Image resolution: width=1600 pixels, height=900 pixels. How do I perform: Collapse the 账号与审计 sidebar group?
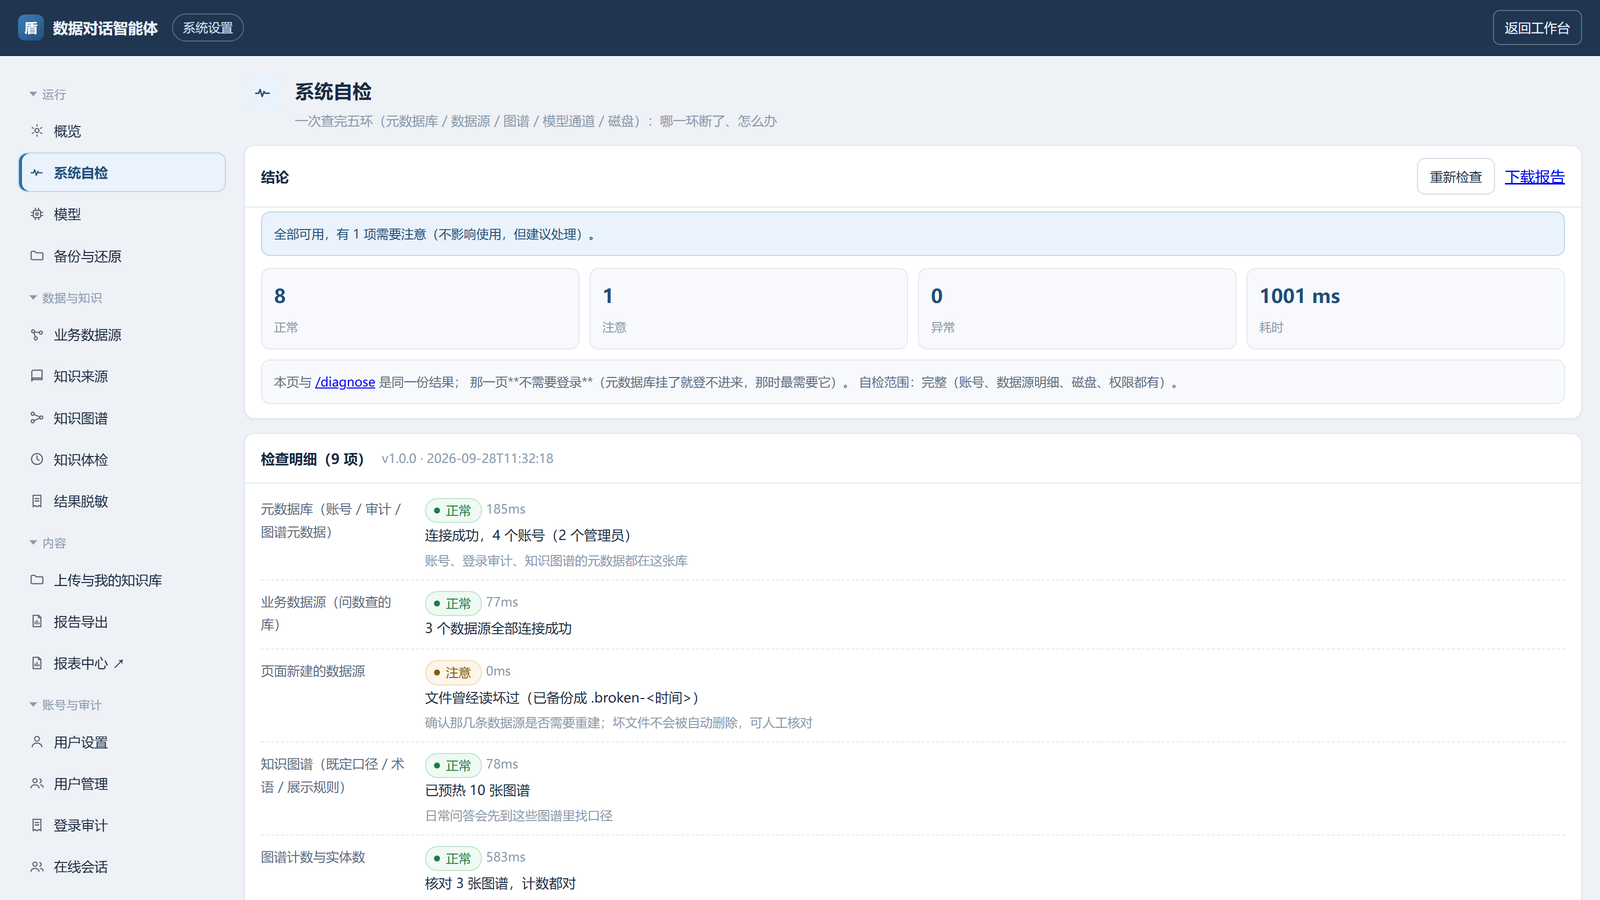point(65,705)
